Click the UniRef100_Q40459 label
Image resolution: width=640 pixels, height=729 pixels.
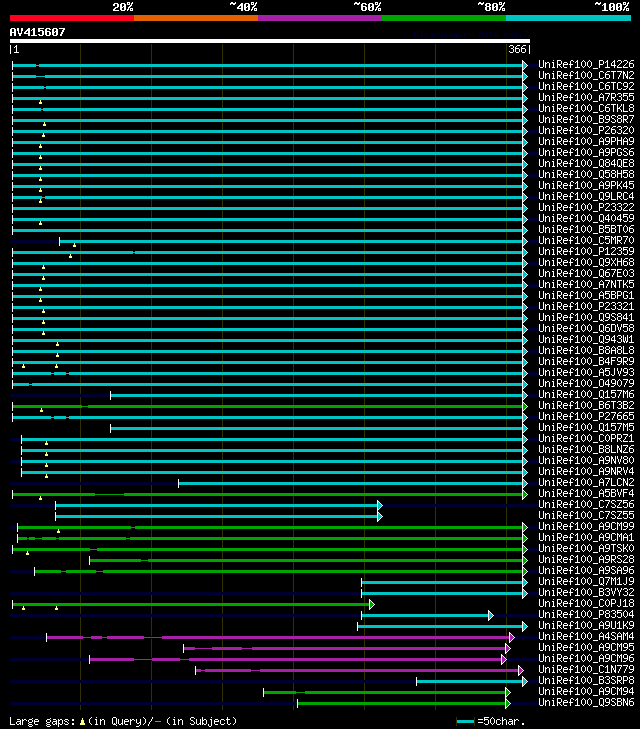click(586, 219)
